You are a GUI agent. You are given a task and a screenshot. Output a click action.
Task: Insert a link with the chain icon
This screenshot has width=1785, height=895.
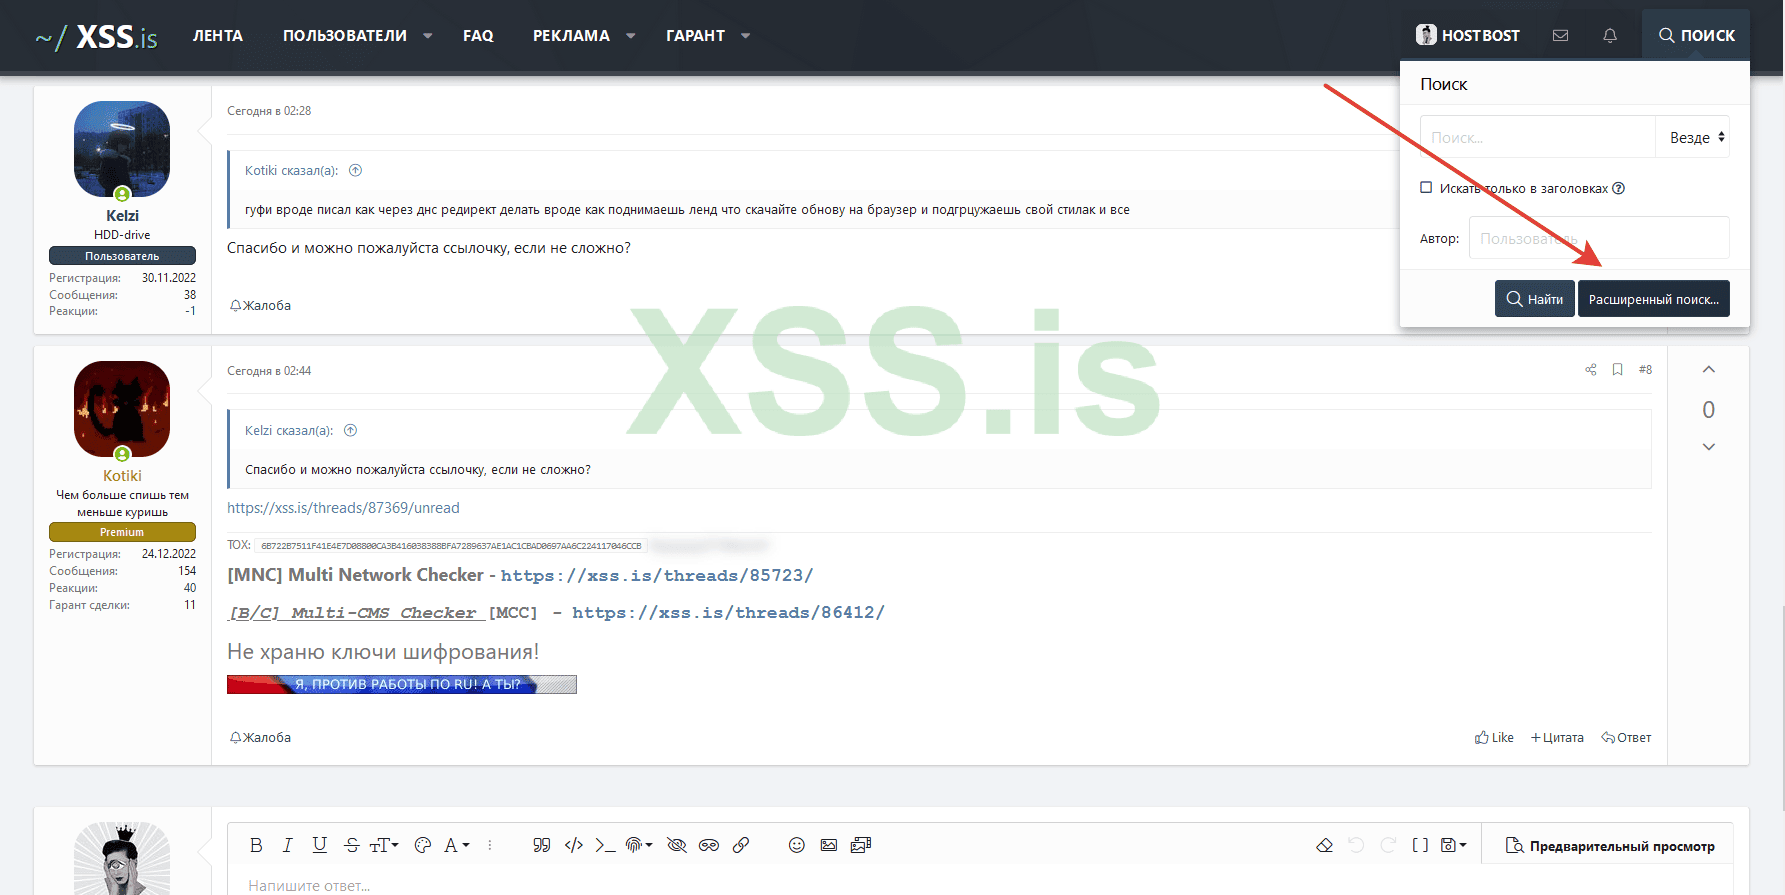(x=741, y=845)
